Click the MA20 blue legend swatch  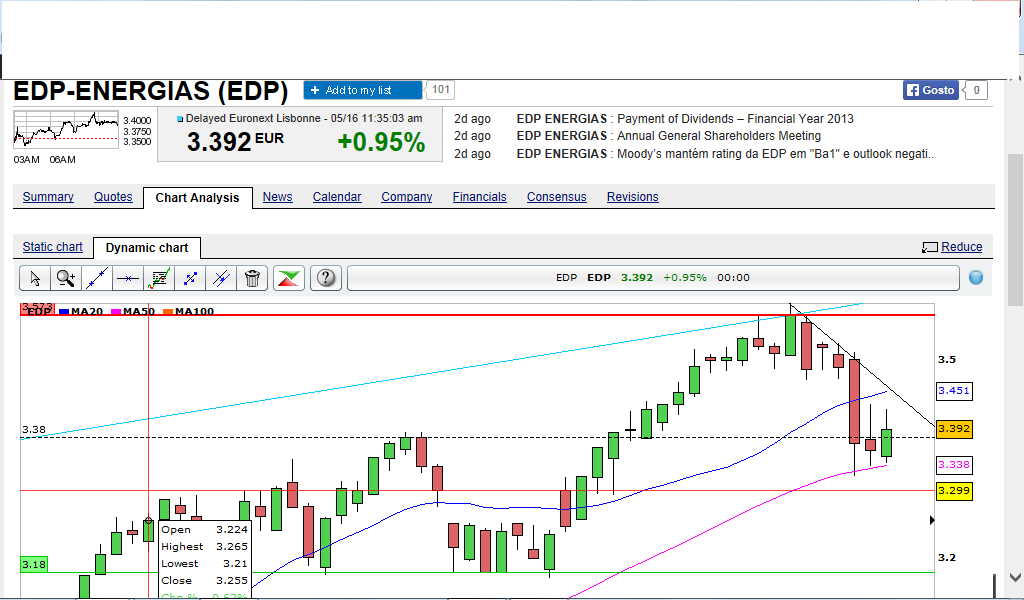[x=64, y=311]
